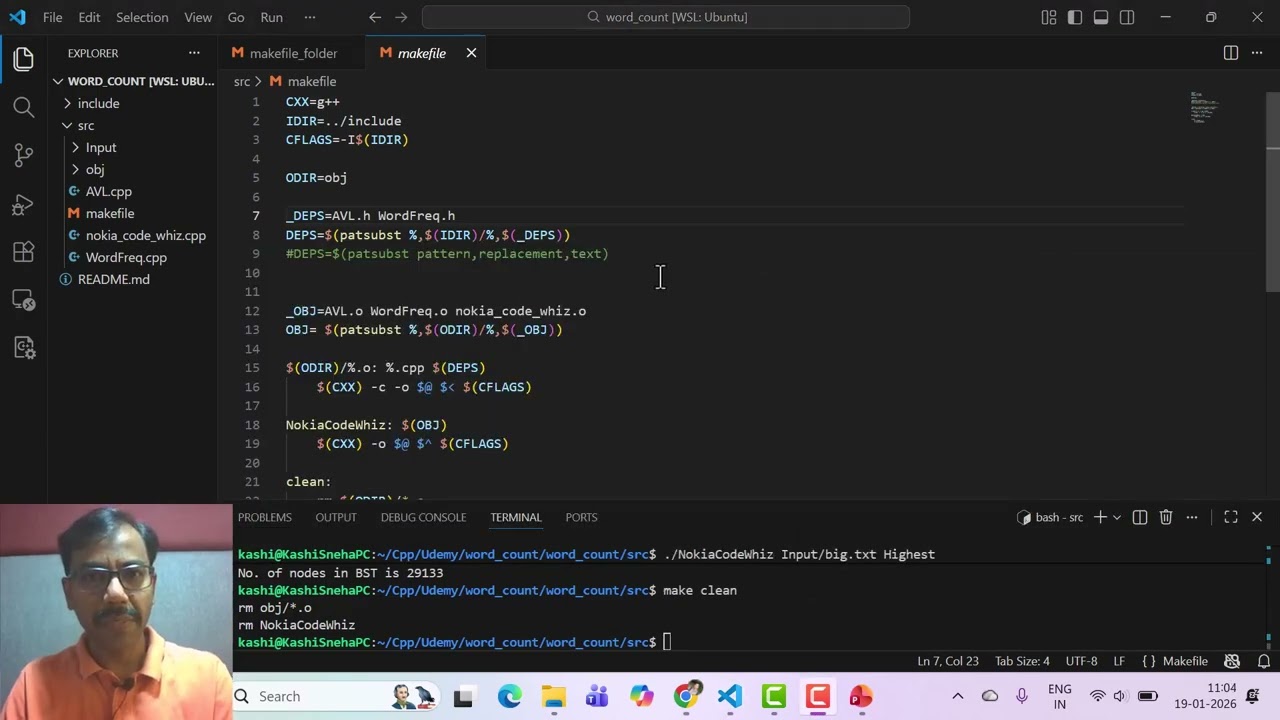
Task: Click the notifications bell in status bar
Action: coord(1264,661)
